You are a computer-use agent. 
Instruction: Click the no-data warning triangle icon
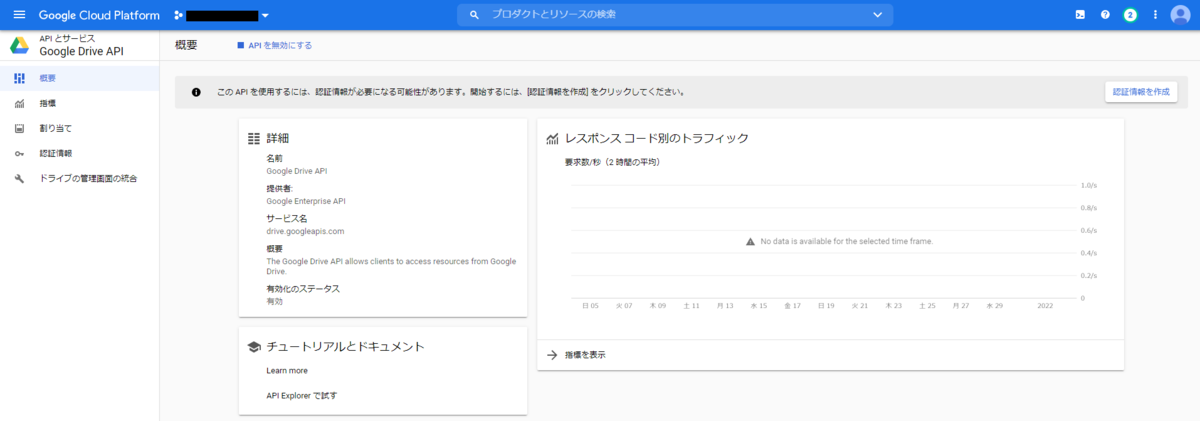750,241
